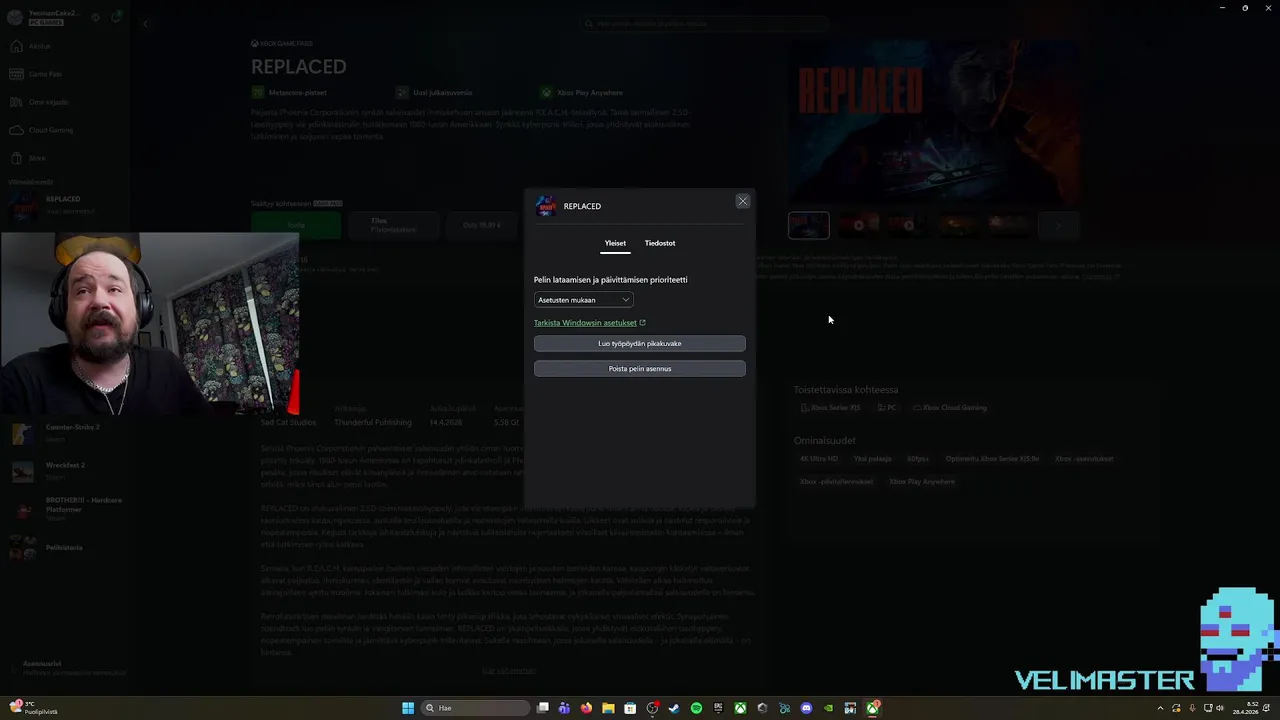
Task: Click the Xbox Cloud Gaming platform label
Action: click(x=950, y=408)
